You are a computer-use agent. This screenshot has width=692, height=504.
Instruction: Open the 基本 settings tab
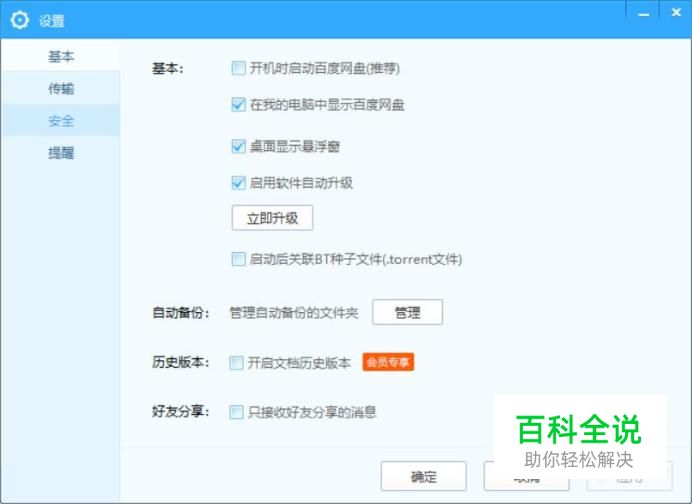pos(60,56)
